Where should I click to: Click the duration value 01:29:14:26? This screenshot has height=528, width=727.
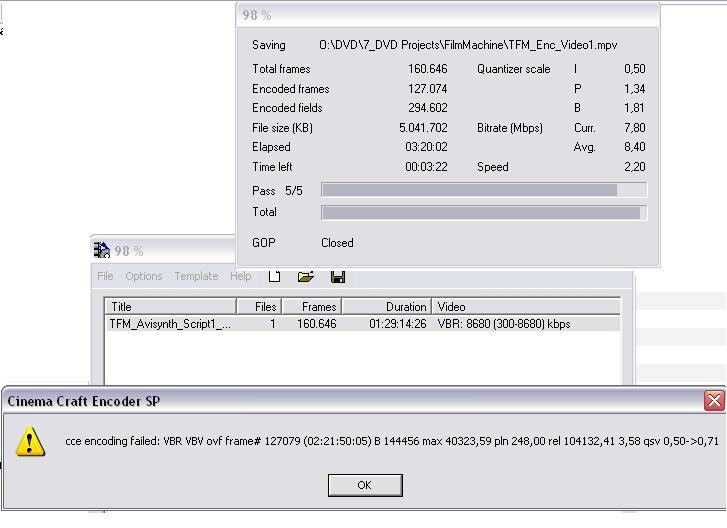[x=398, y=324]
